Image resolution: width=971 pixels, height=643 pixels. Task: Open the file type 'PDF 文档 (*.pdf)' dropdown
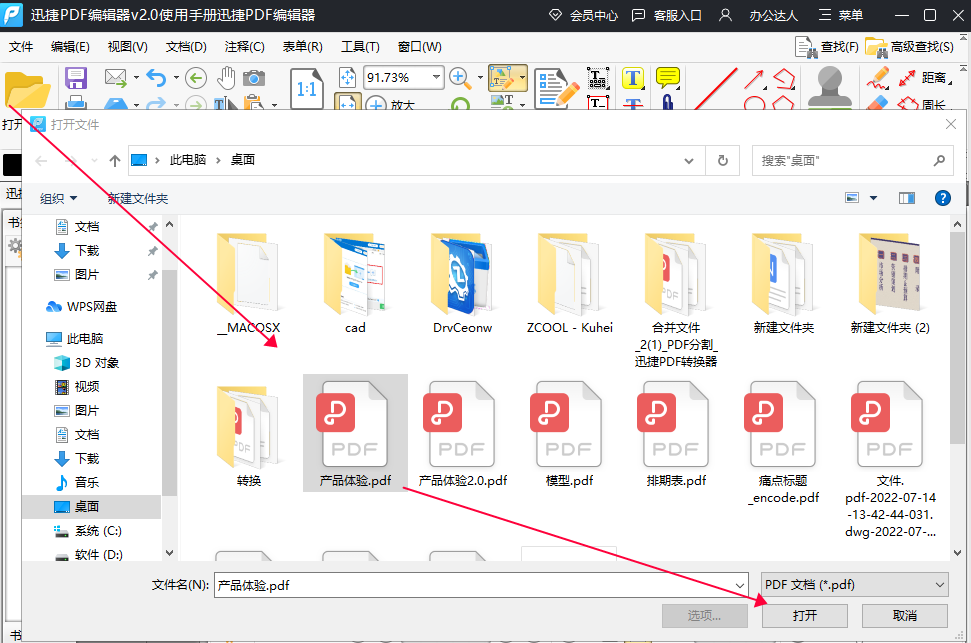pyautogui.click(x=855, y=585)
